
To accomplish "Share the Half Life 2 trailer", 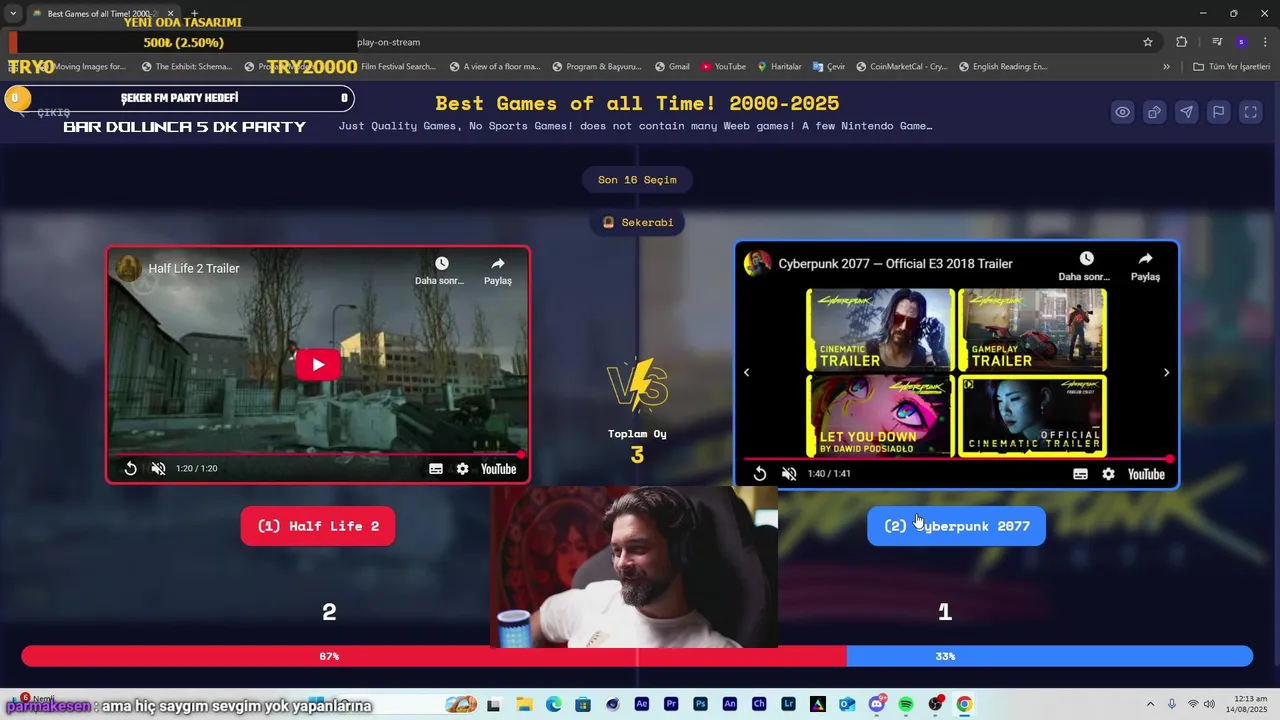I will click(x=497, y=270).
